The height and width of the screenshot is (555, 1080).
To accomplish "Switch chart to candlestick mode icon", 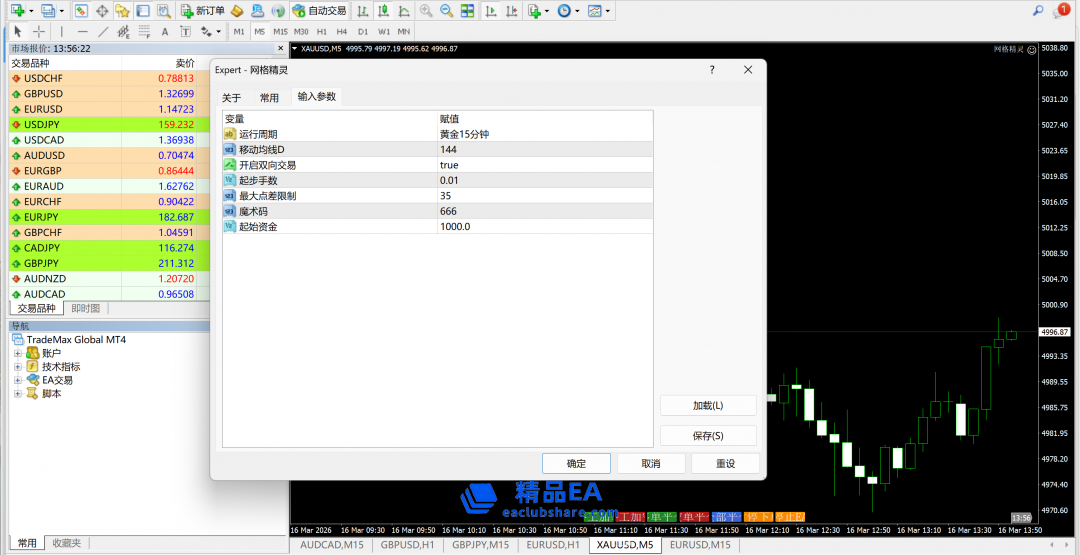I will [x=381, y=11].
